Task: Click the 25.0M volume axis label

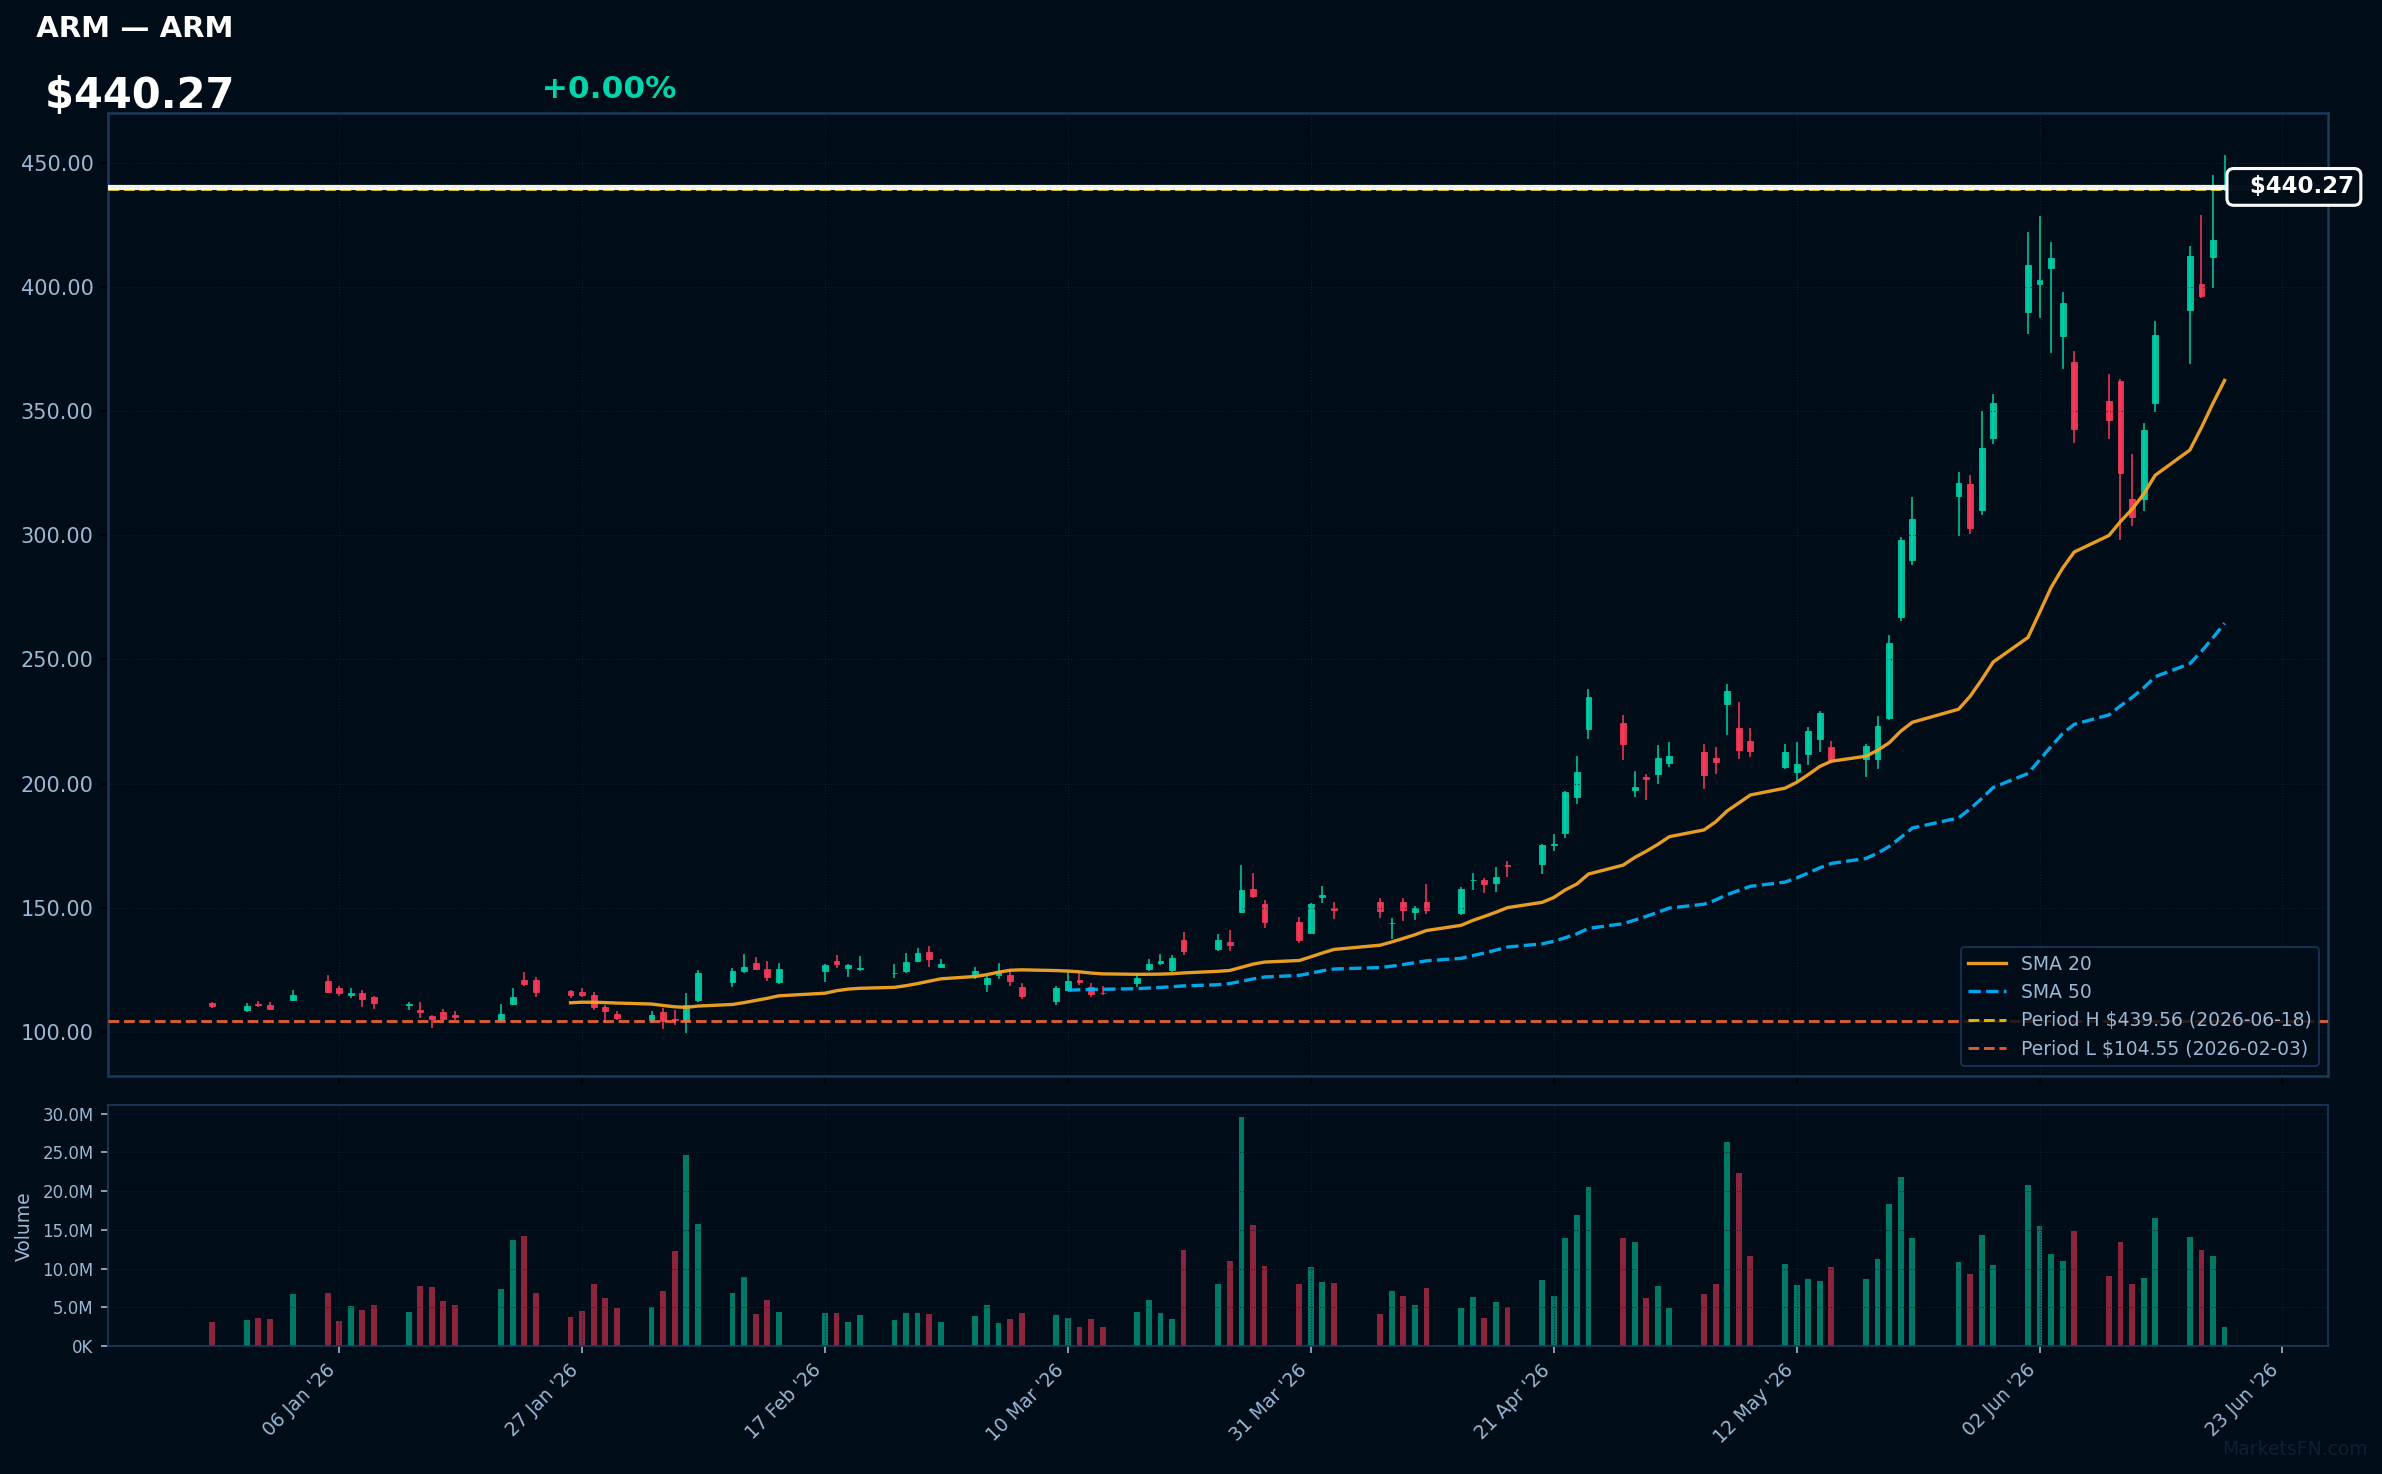Action: [68, 1153]
